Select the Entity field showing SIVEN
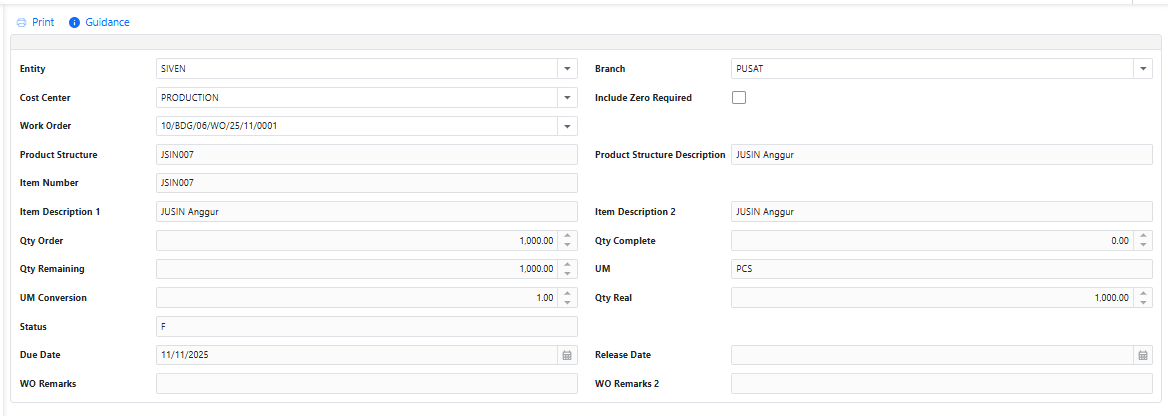 click(x=356, y=69)
